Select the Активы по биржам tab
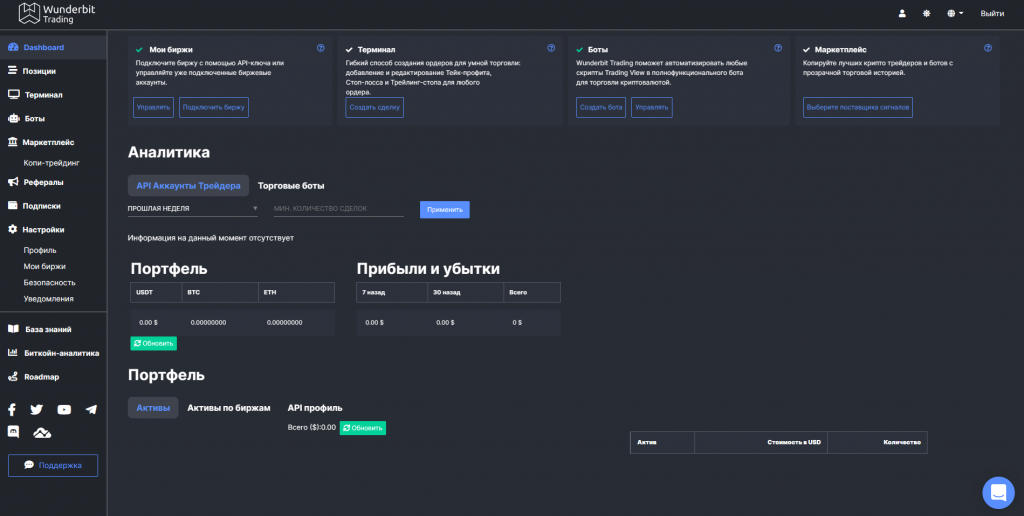This screenshot has width=1024, height=516. 229,408
